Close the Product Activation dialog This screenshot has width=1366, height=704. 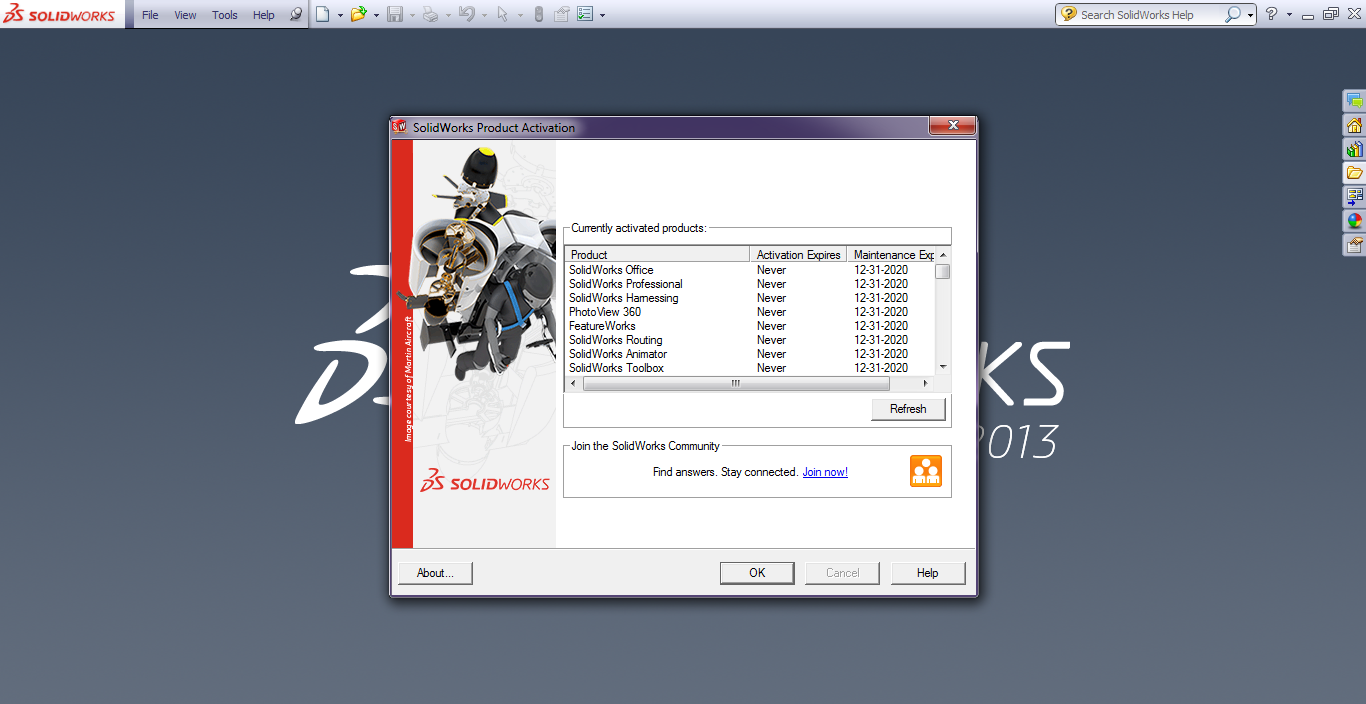pos(952,126)
